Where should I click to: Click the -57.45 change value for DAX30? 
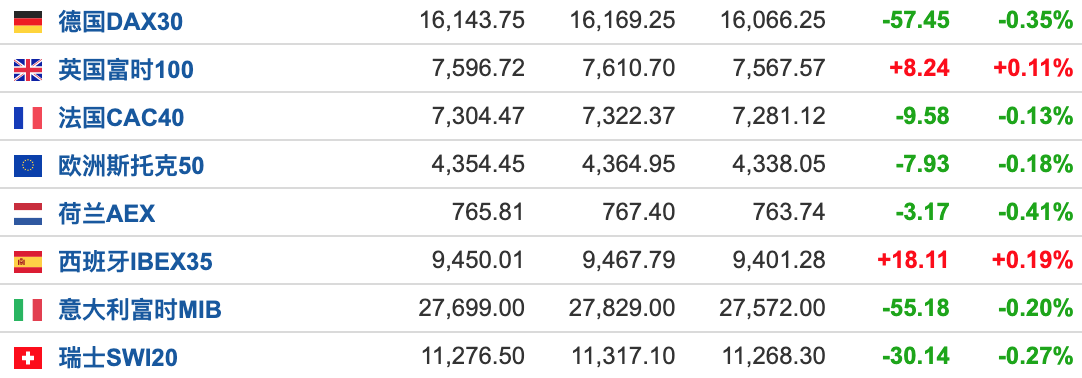pos(916,21)
